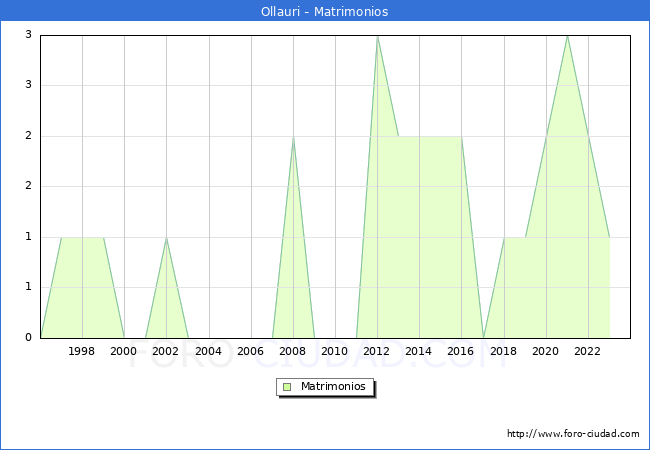Click the 2018 x-axis label
Viewport: 650px width, 450px height.
pyautogui.click(x=504, y=351)
